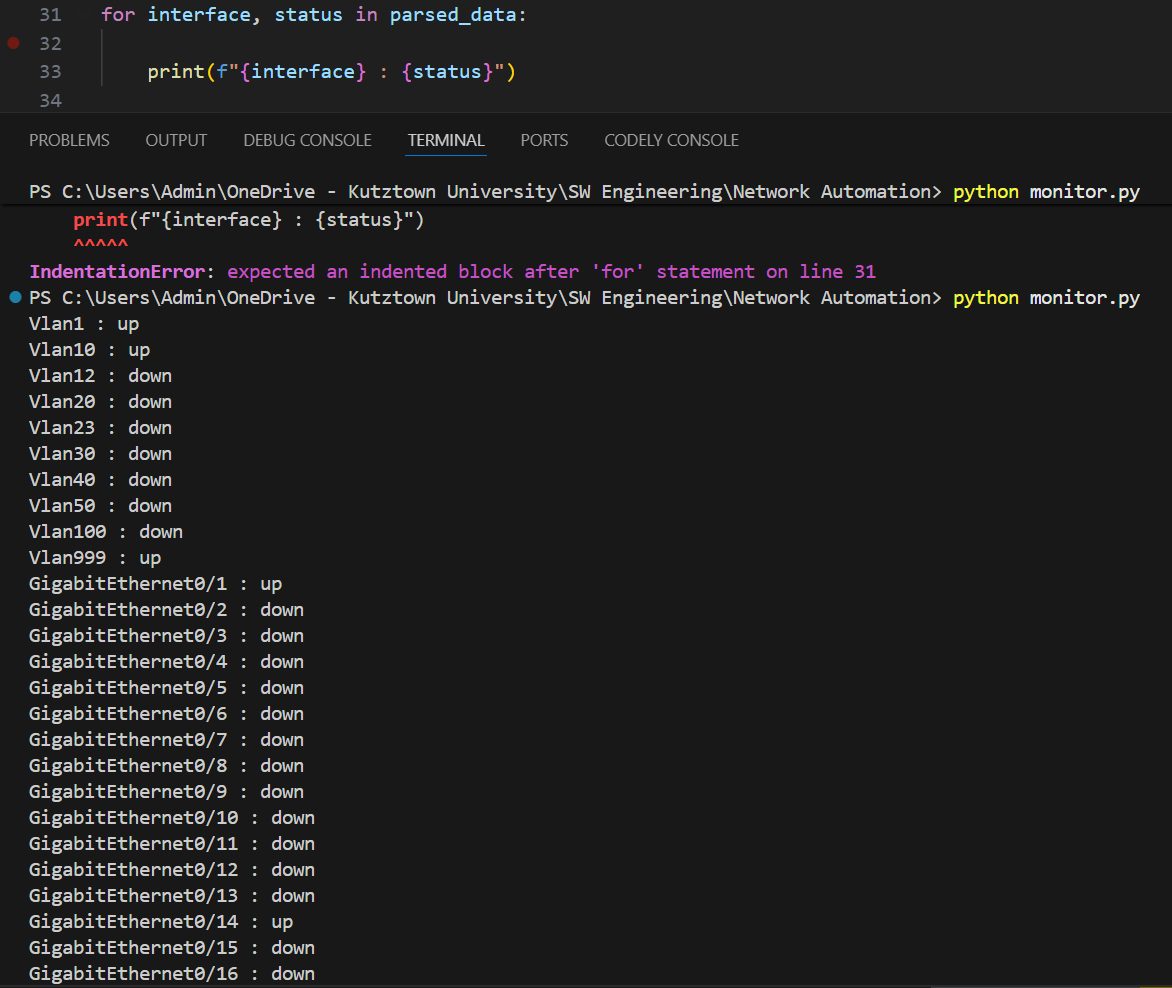1172x988 pixels.
Task: Click the red caret underline markers in the terminal
Action: click(100, 243)
